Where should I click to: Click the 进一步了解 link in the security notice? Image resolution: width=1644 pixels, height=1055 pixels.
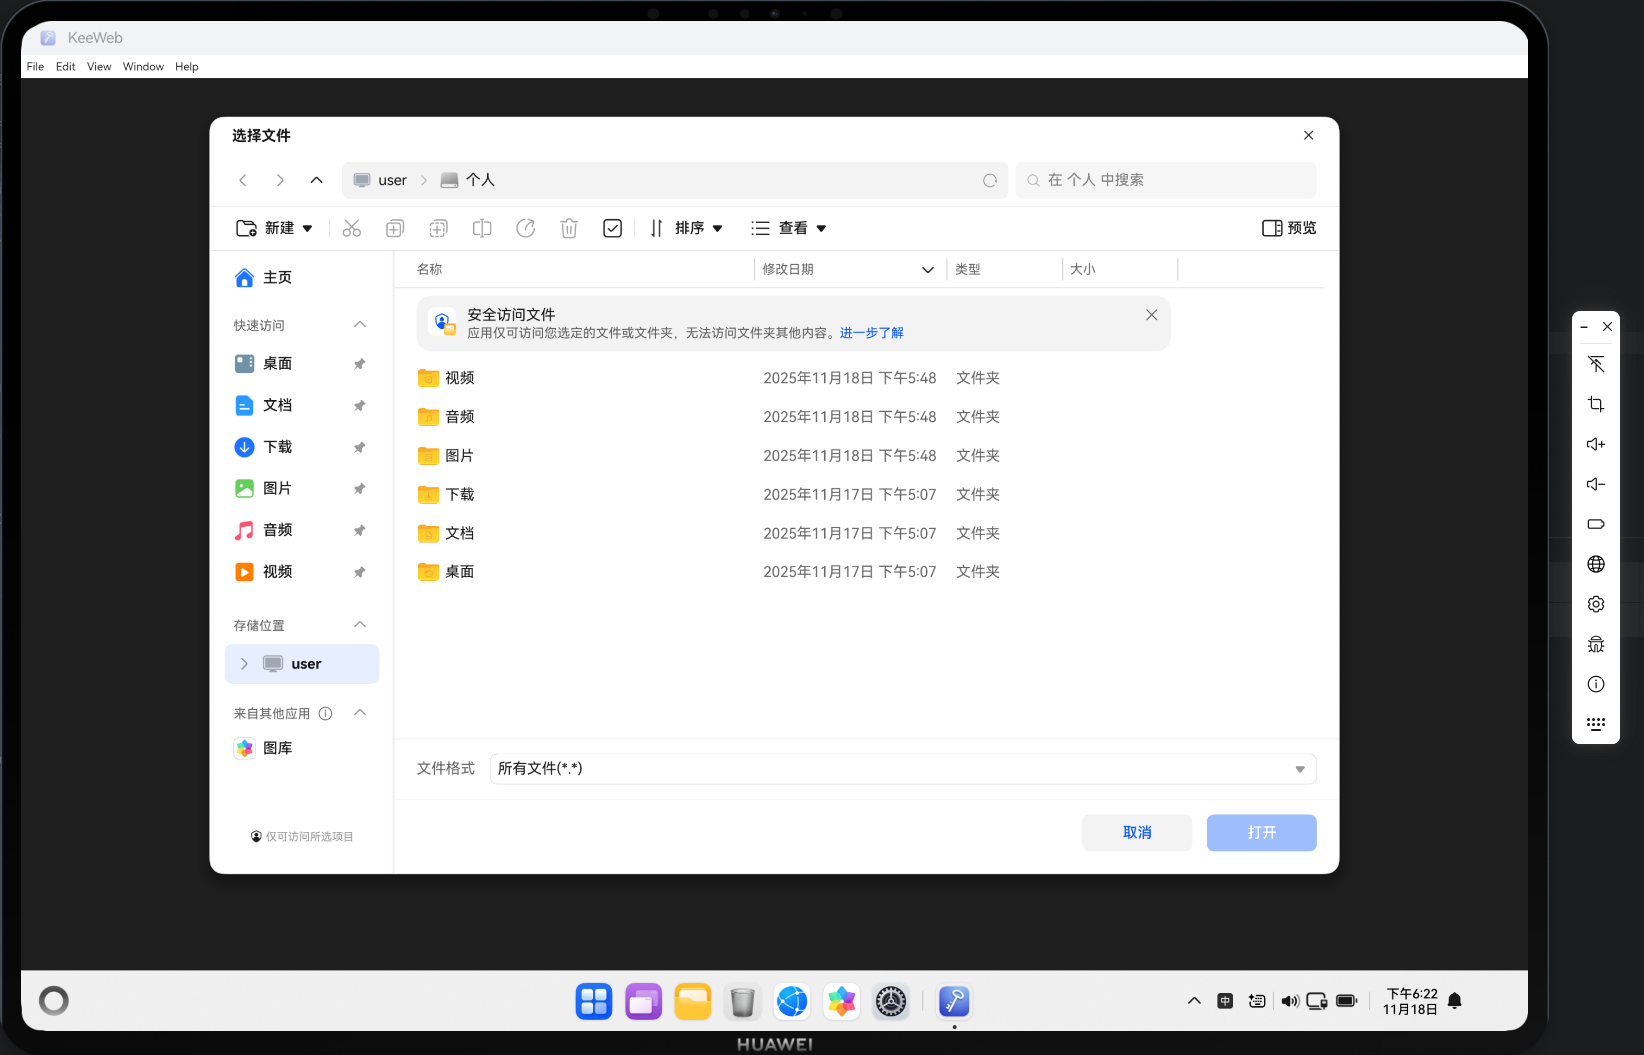tap(871, 333)
